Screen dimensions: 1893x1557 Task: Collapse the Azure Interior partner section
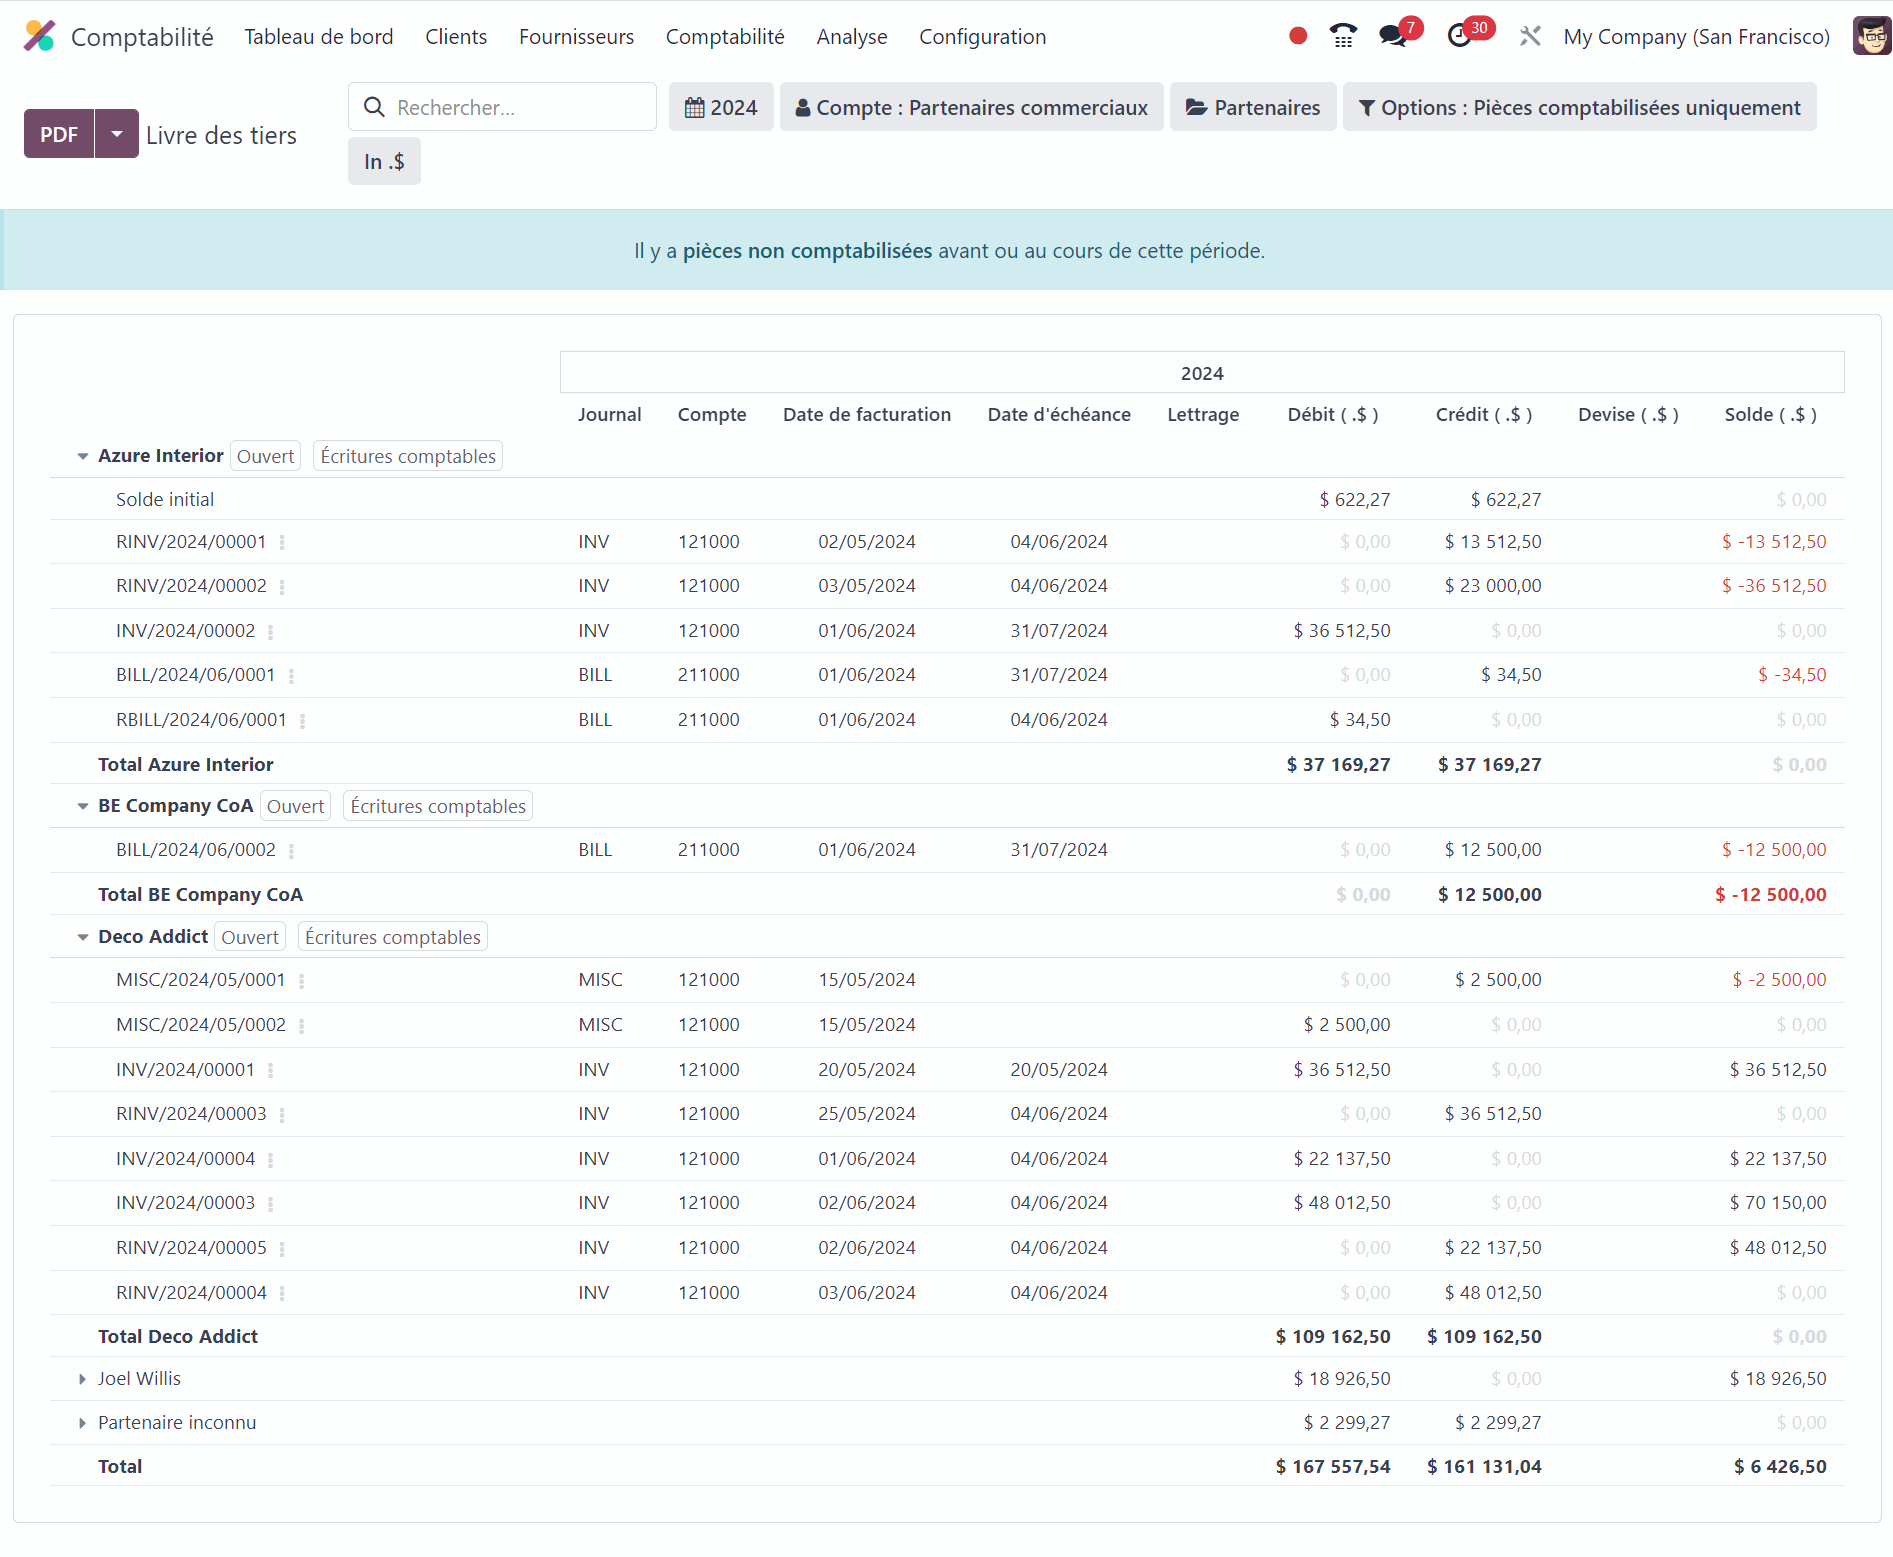click(x=83, y=457)
